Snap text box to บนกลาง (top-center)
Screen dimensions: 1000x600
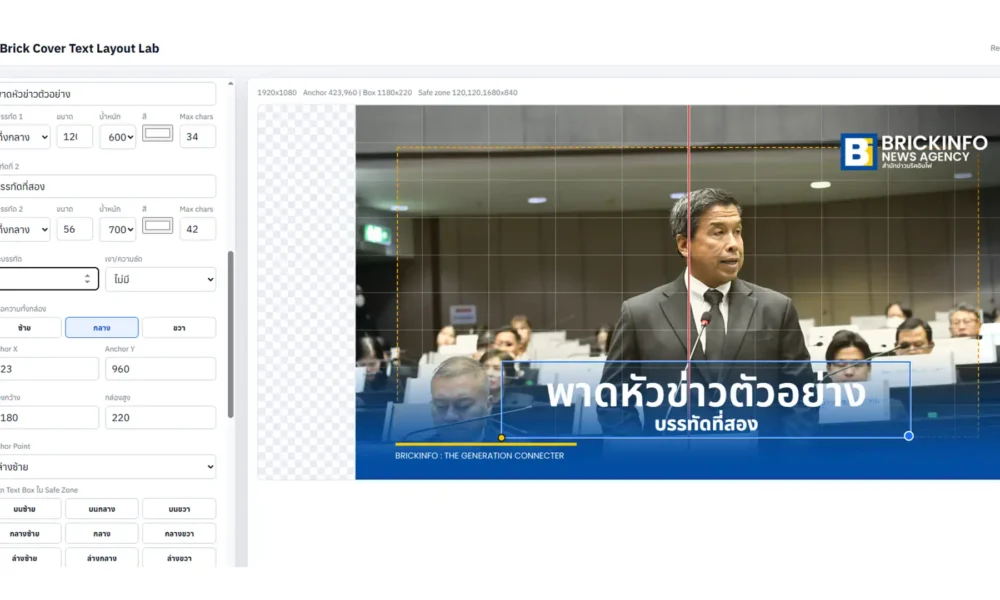[x=102, y=509]
